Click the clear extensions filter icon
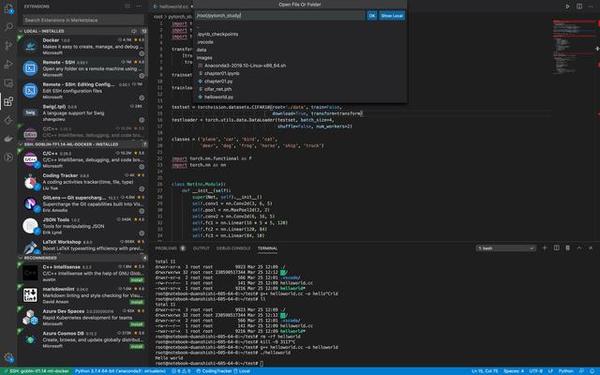 pos(127,6)
